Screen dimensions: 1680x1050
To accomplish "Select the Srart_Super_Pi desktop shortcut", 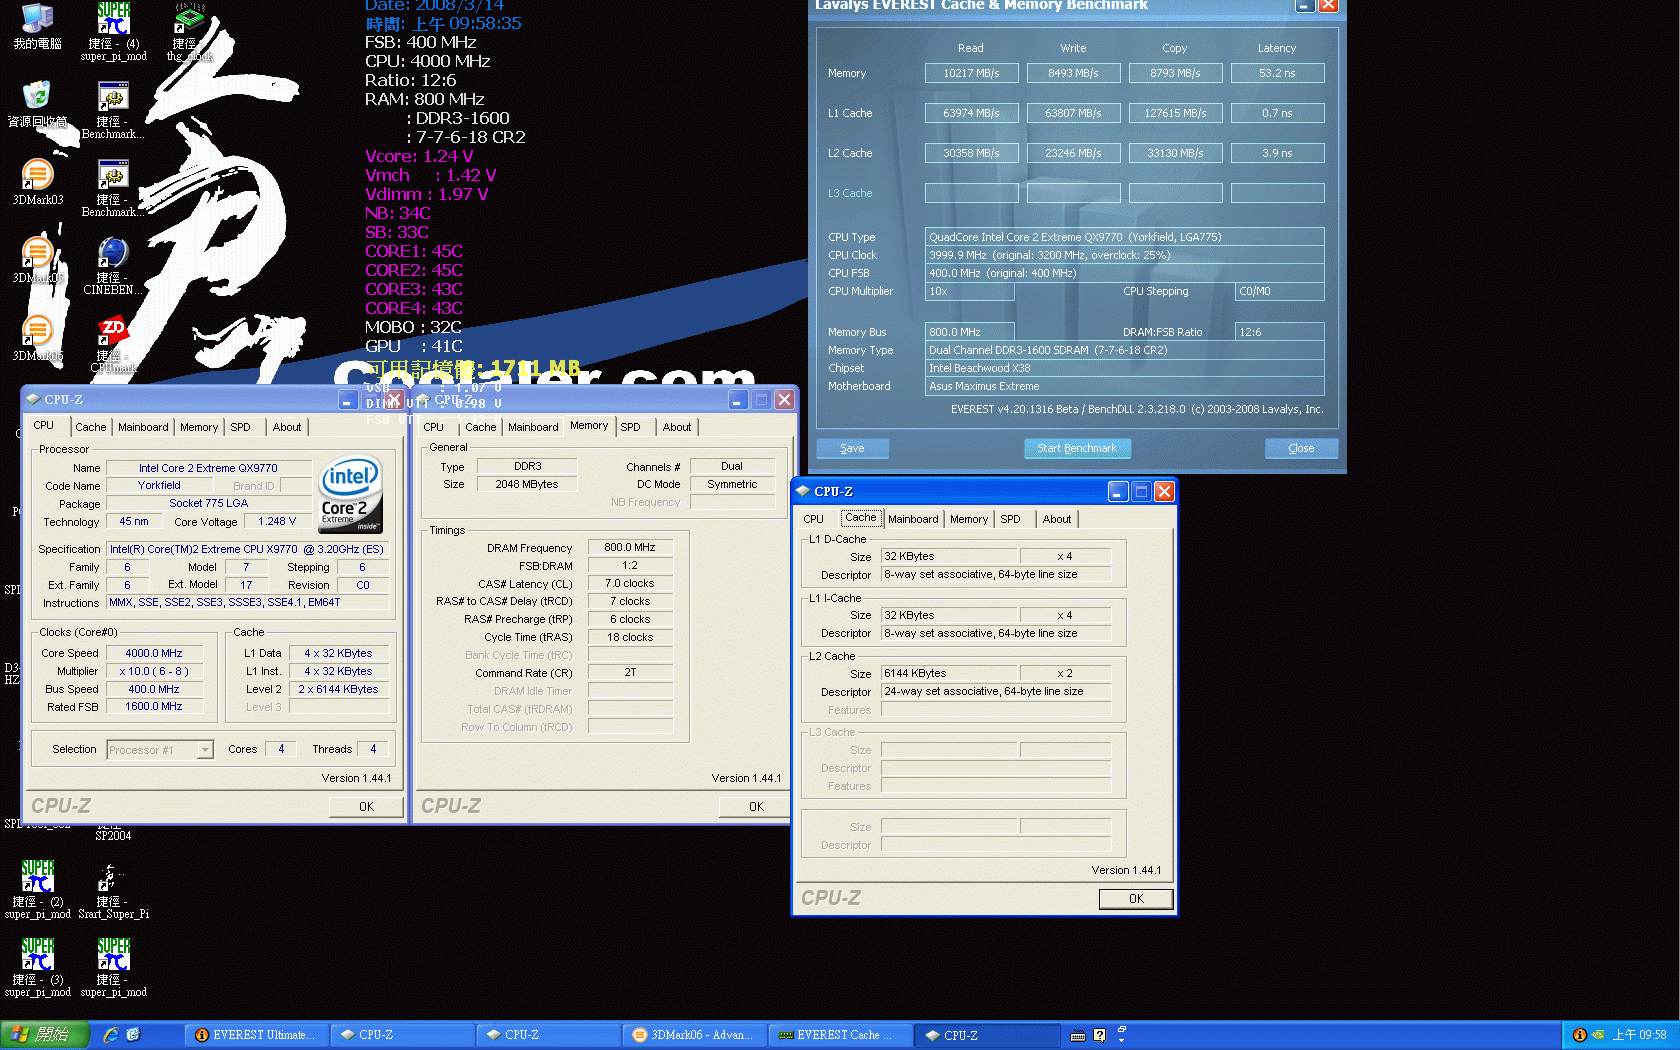I will click(113, 890).
